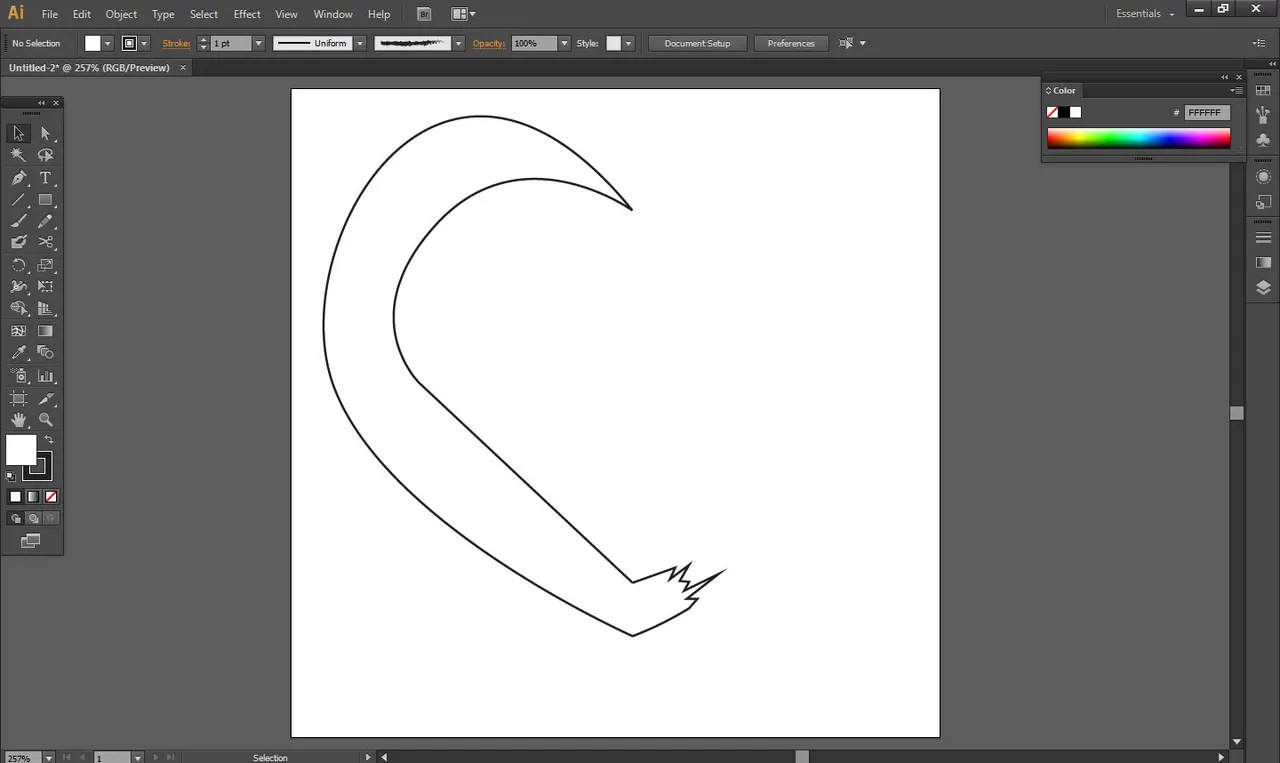Open the Brushes panel icon in dock
Viewport: 1280px width, 763px height.
(1263, 116)
